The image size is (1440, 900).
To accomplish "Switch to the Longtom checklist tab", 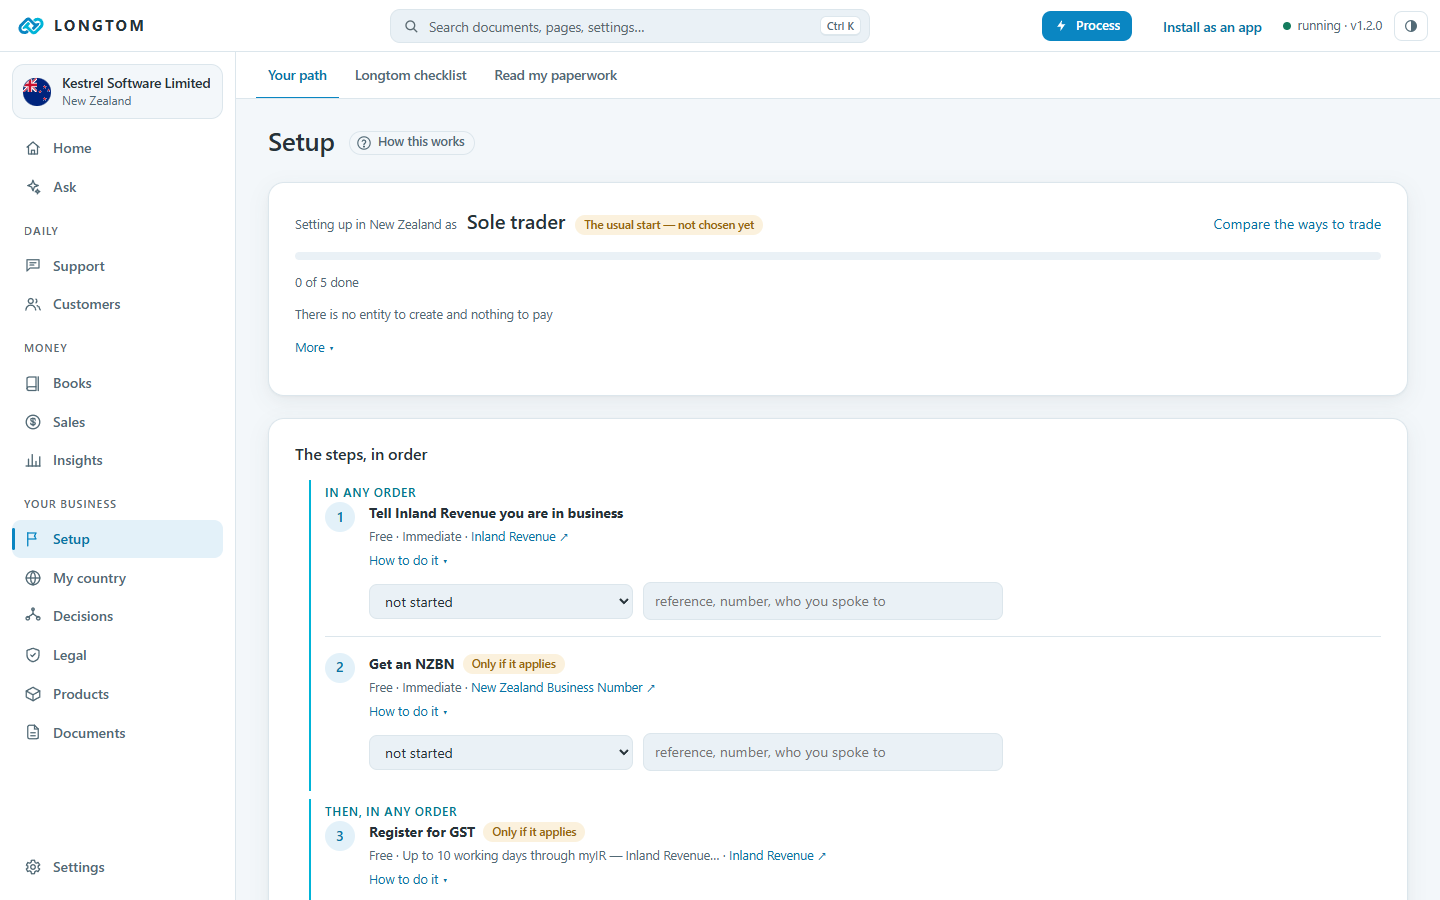I will pos(410,75).
